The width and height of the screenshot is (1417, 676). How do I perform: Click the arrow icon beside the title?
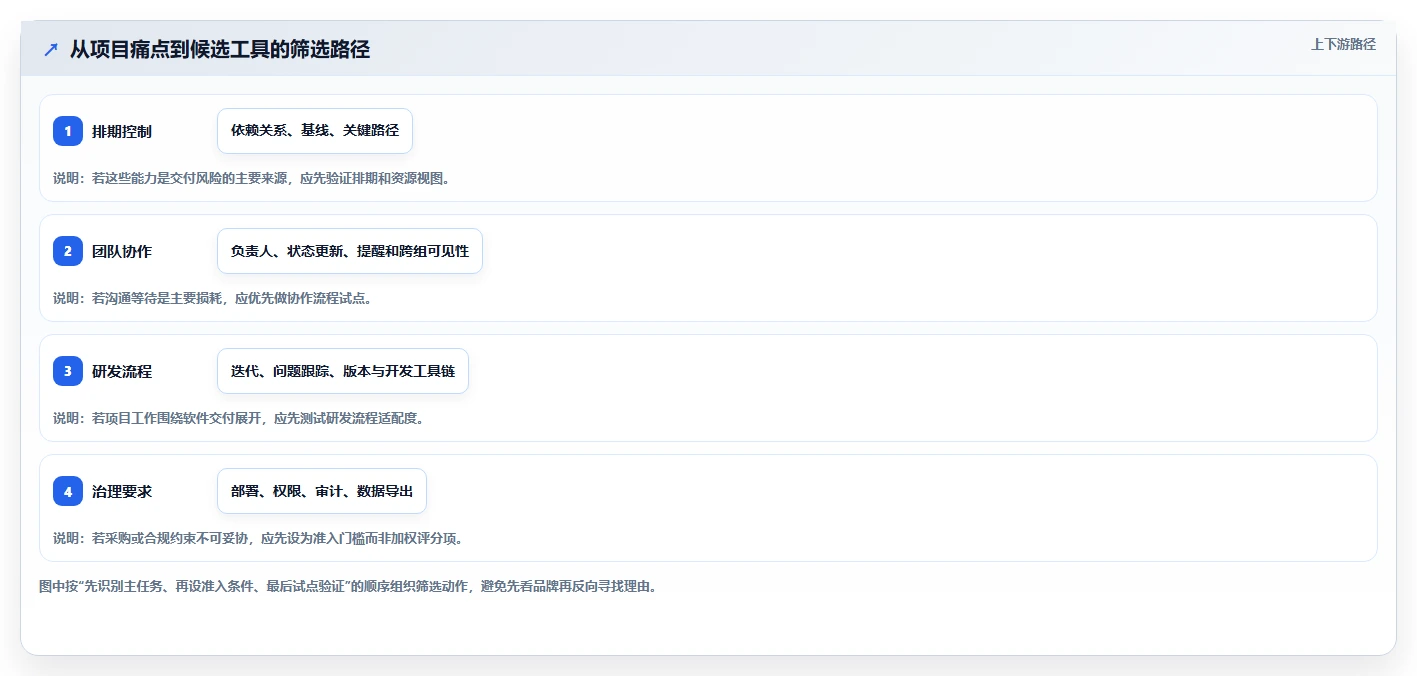[x=51, y=49]
